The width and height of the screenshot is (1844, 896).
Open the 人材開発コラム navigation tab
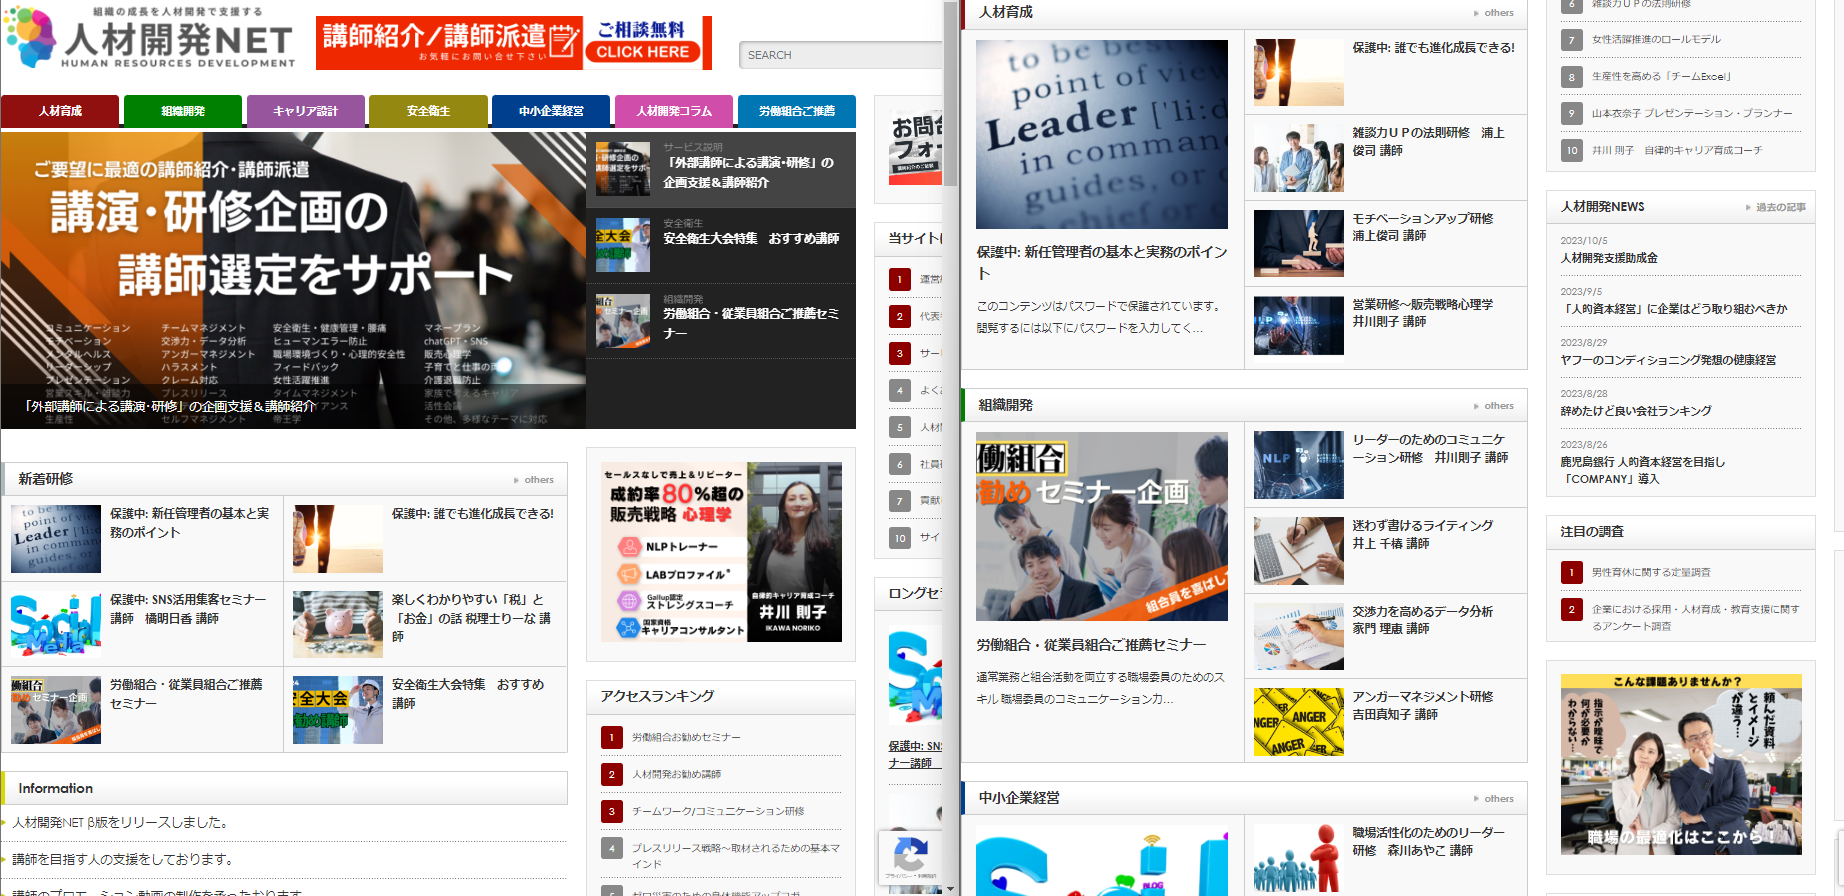tap(674, 111)
